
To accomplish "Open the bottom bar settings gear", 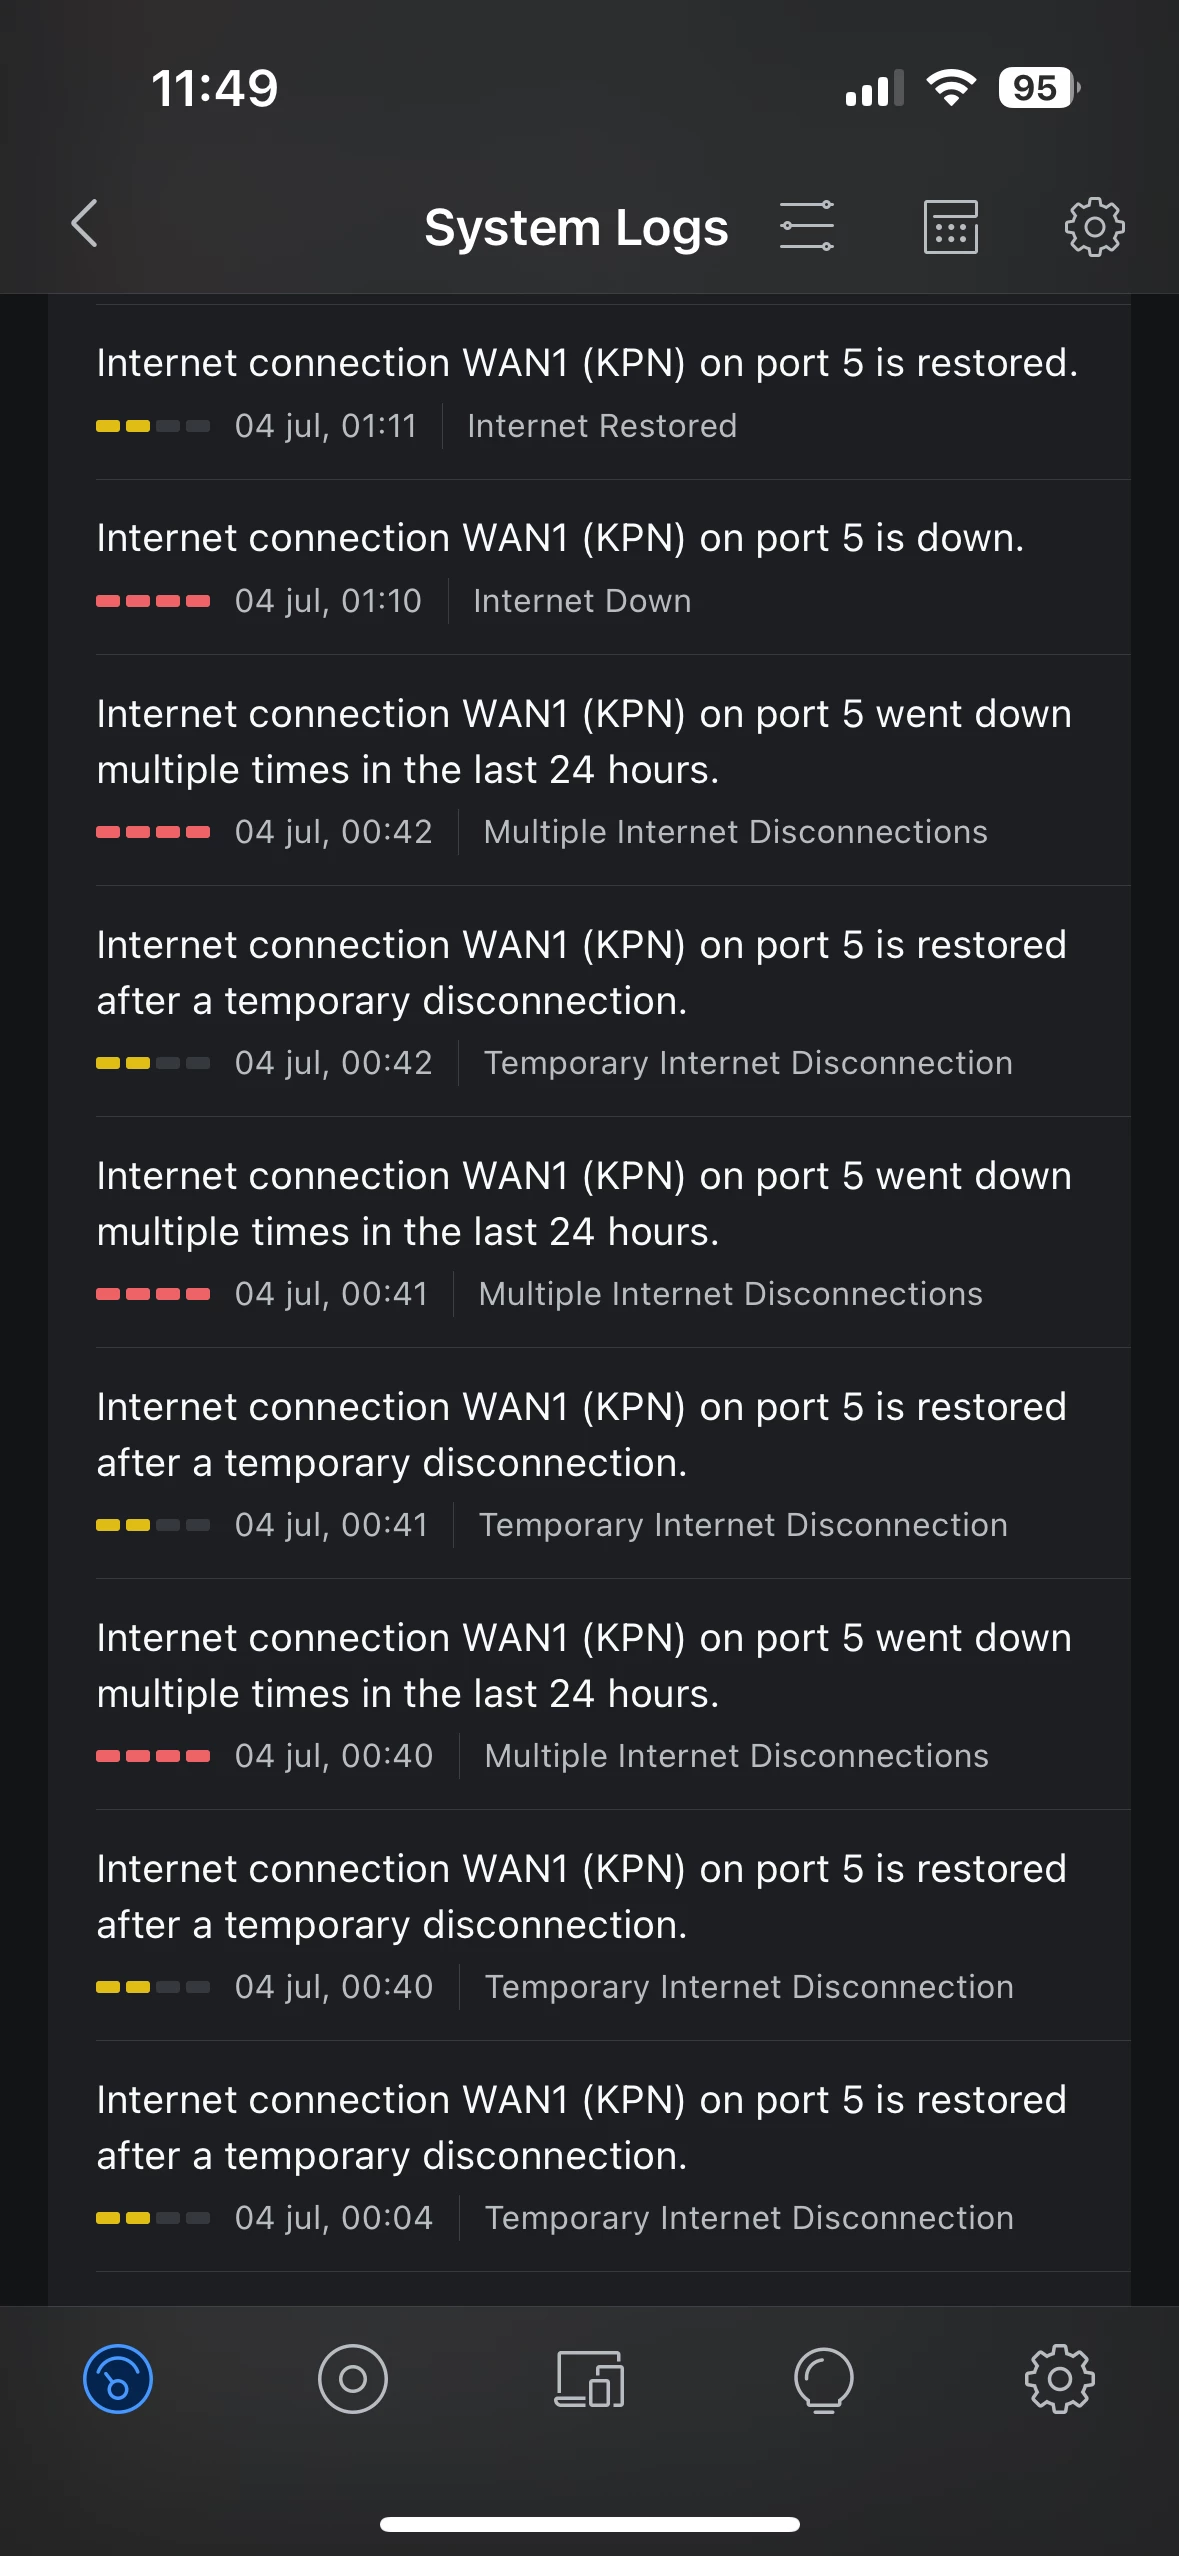I will [1060, 2378].
